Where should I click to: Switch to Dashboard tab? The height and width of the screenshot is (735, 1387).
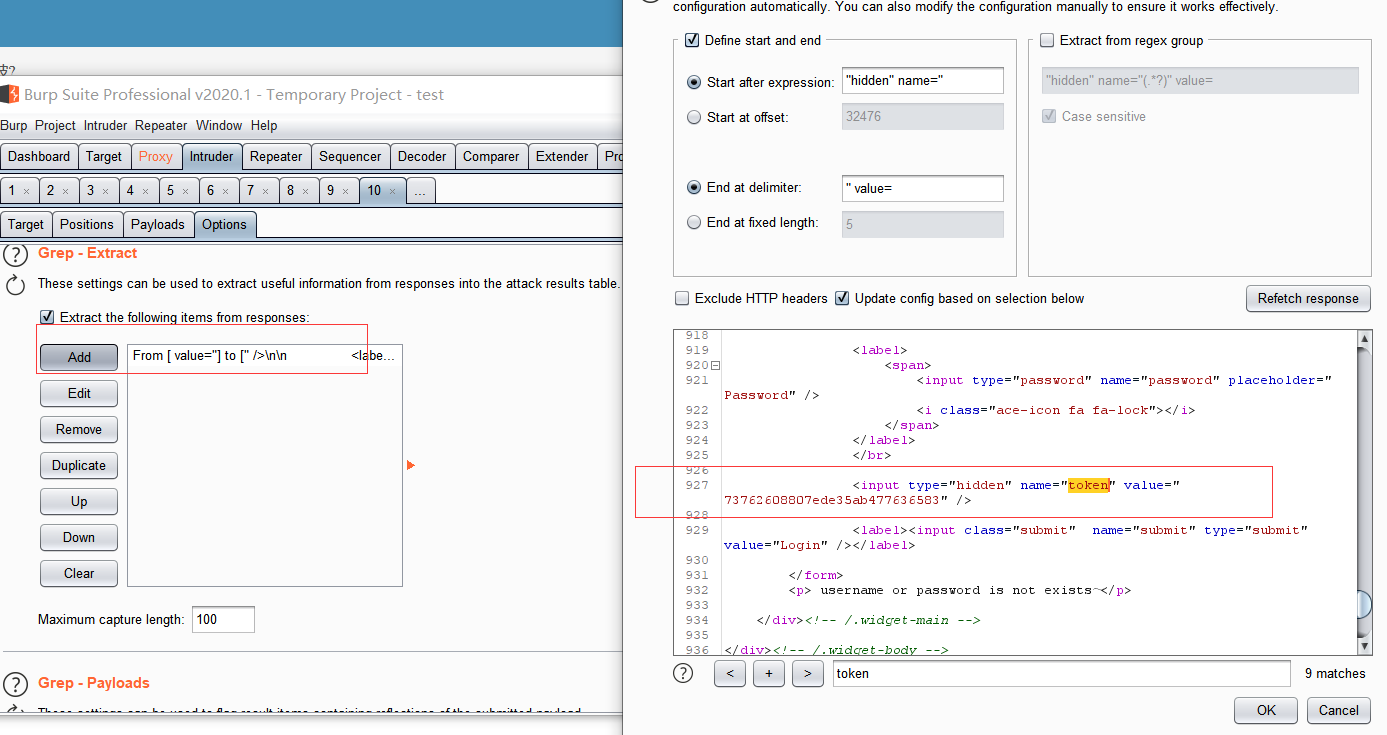(x=39, y=157)
